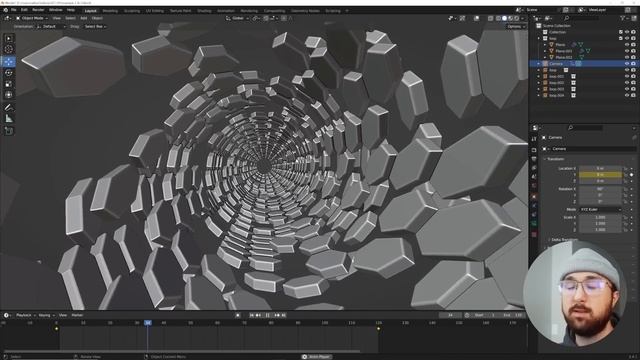Open the Blender logo menu

(5, 10)
